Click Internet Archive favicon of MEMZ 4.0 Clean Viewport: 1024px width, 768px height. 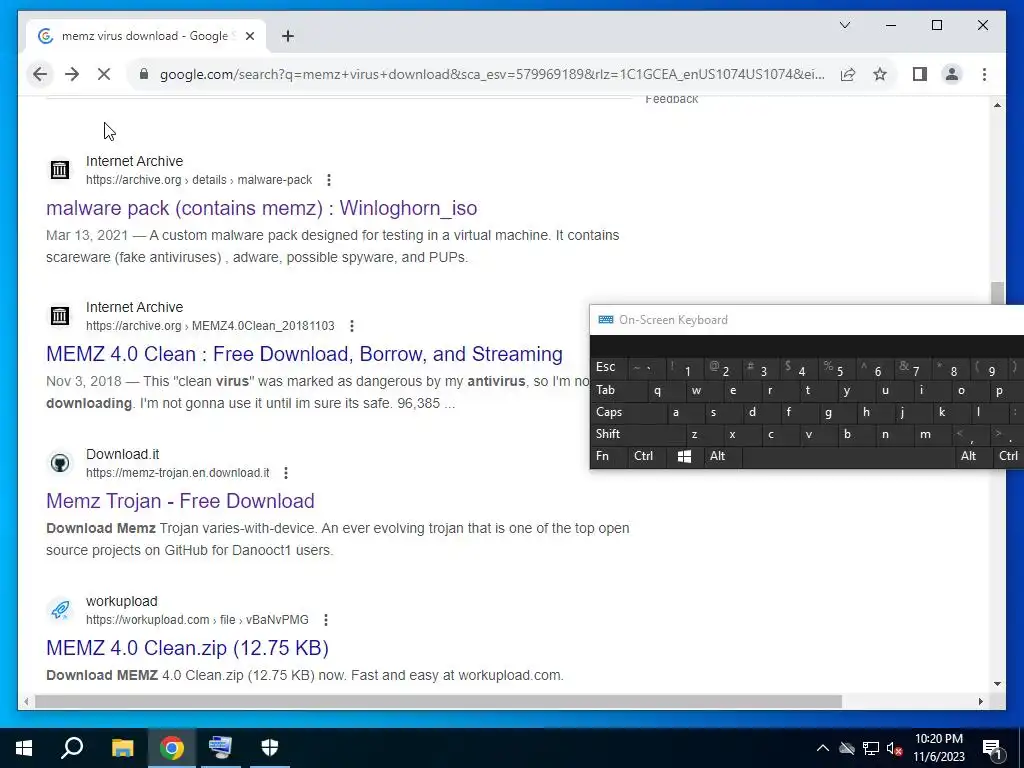tap(59, 316)
